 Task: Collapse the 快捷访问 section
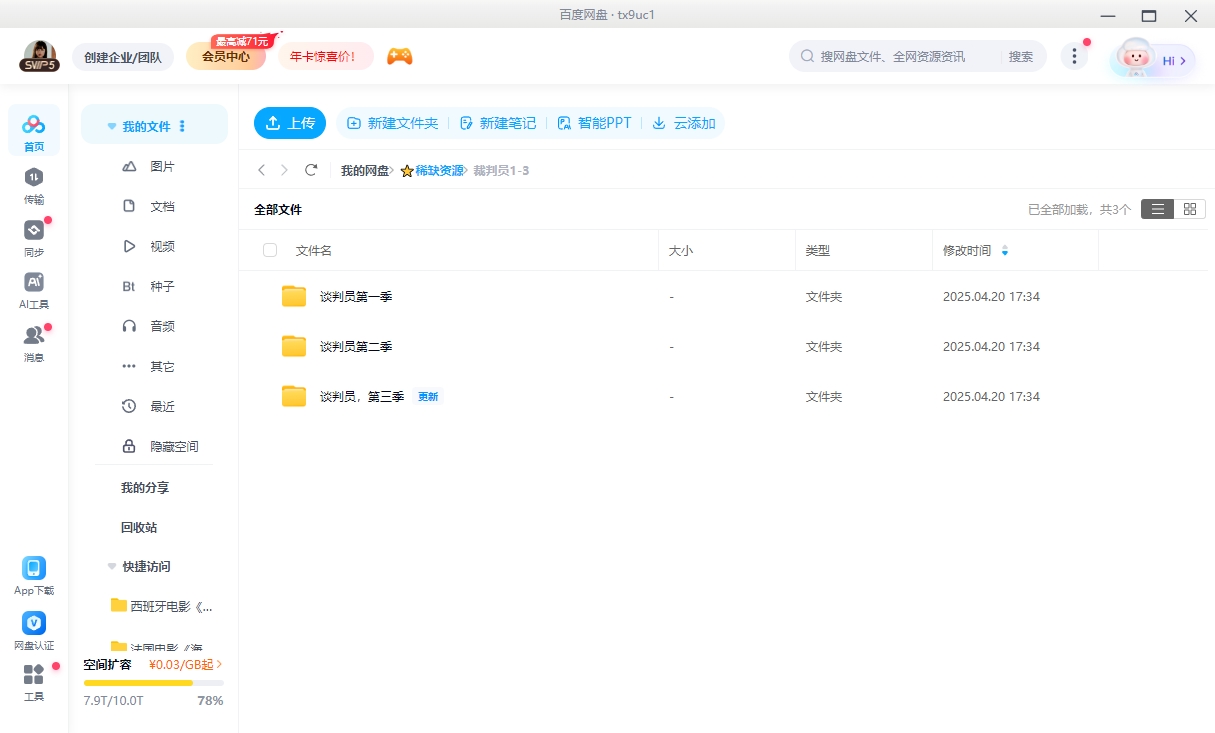pos(111,566)
